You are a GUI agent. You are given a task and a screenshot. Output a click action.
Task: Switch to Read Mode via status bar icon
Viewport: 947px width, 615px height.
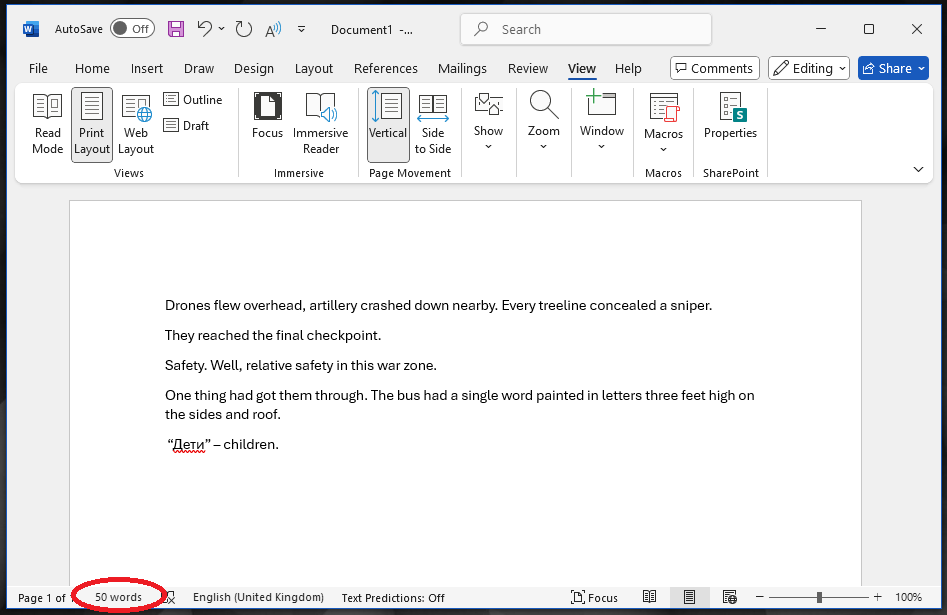click(x=649, y=597)
